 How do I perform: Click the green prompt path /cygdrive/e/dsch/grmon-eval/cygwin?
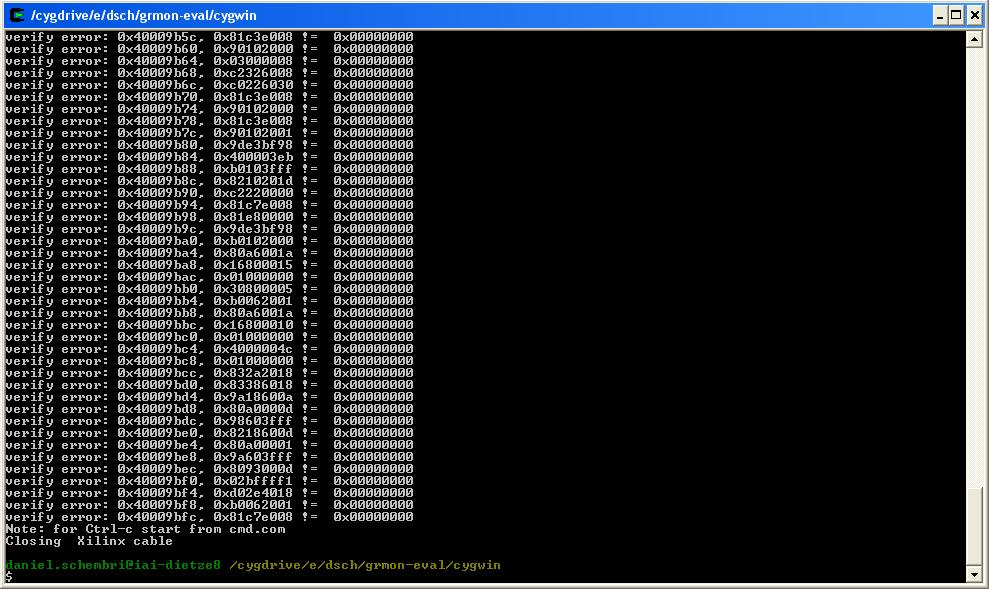coord(365,565)
